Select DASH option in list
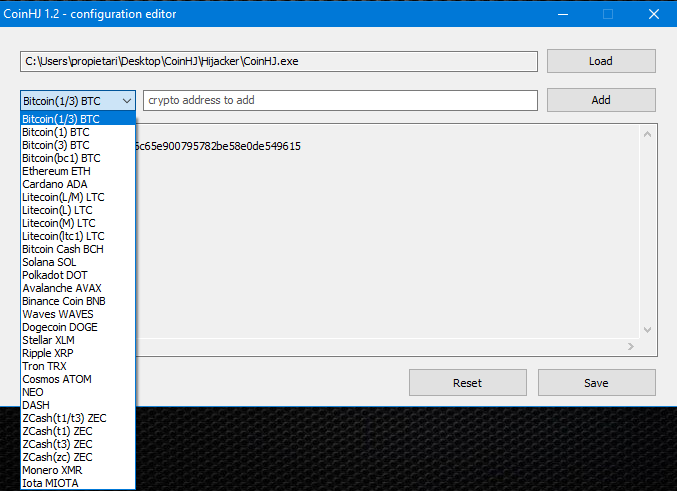This screenshot has width=677, height=491. pyautogui.click(x=78, y=405)
